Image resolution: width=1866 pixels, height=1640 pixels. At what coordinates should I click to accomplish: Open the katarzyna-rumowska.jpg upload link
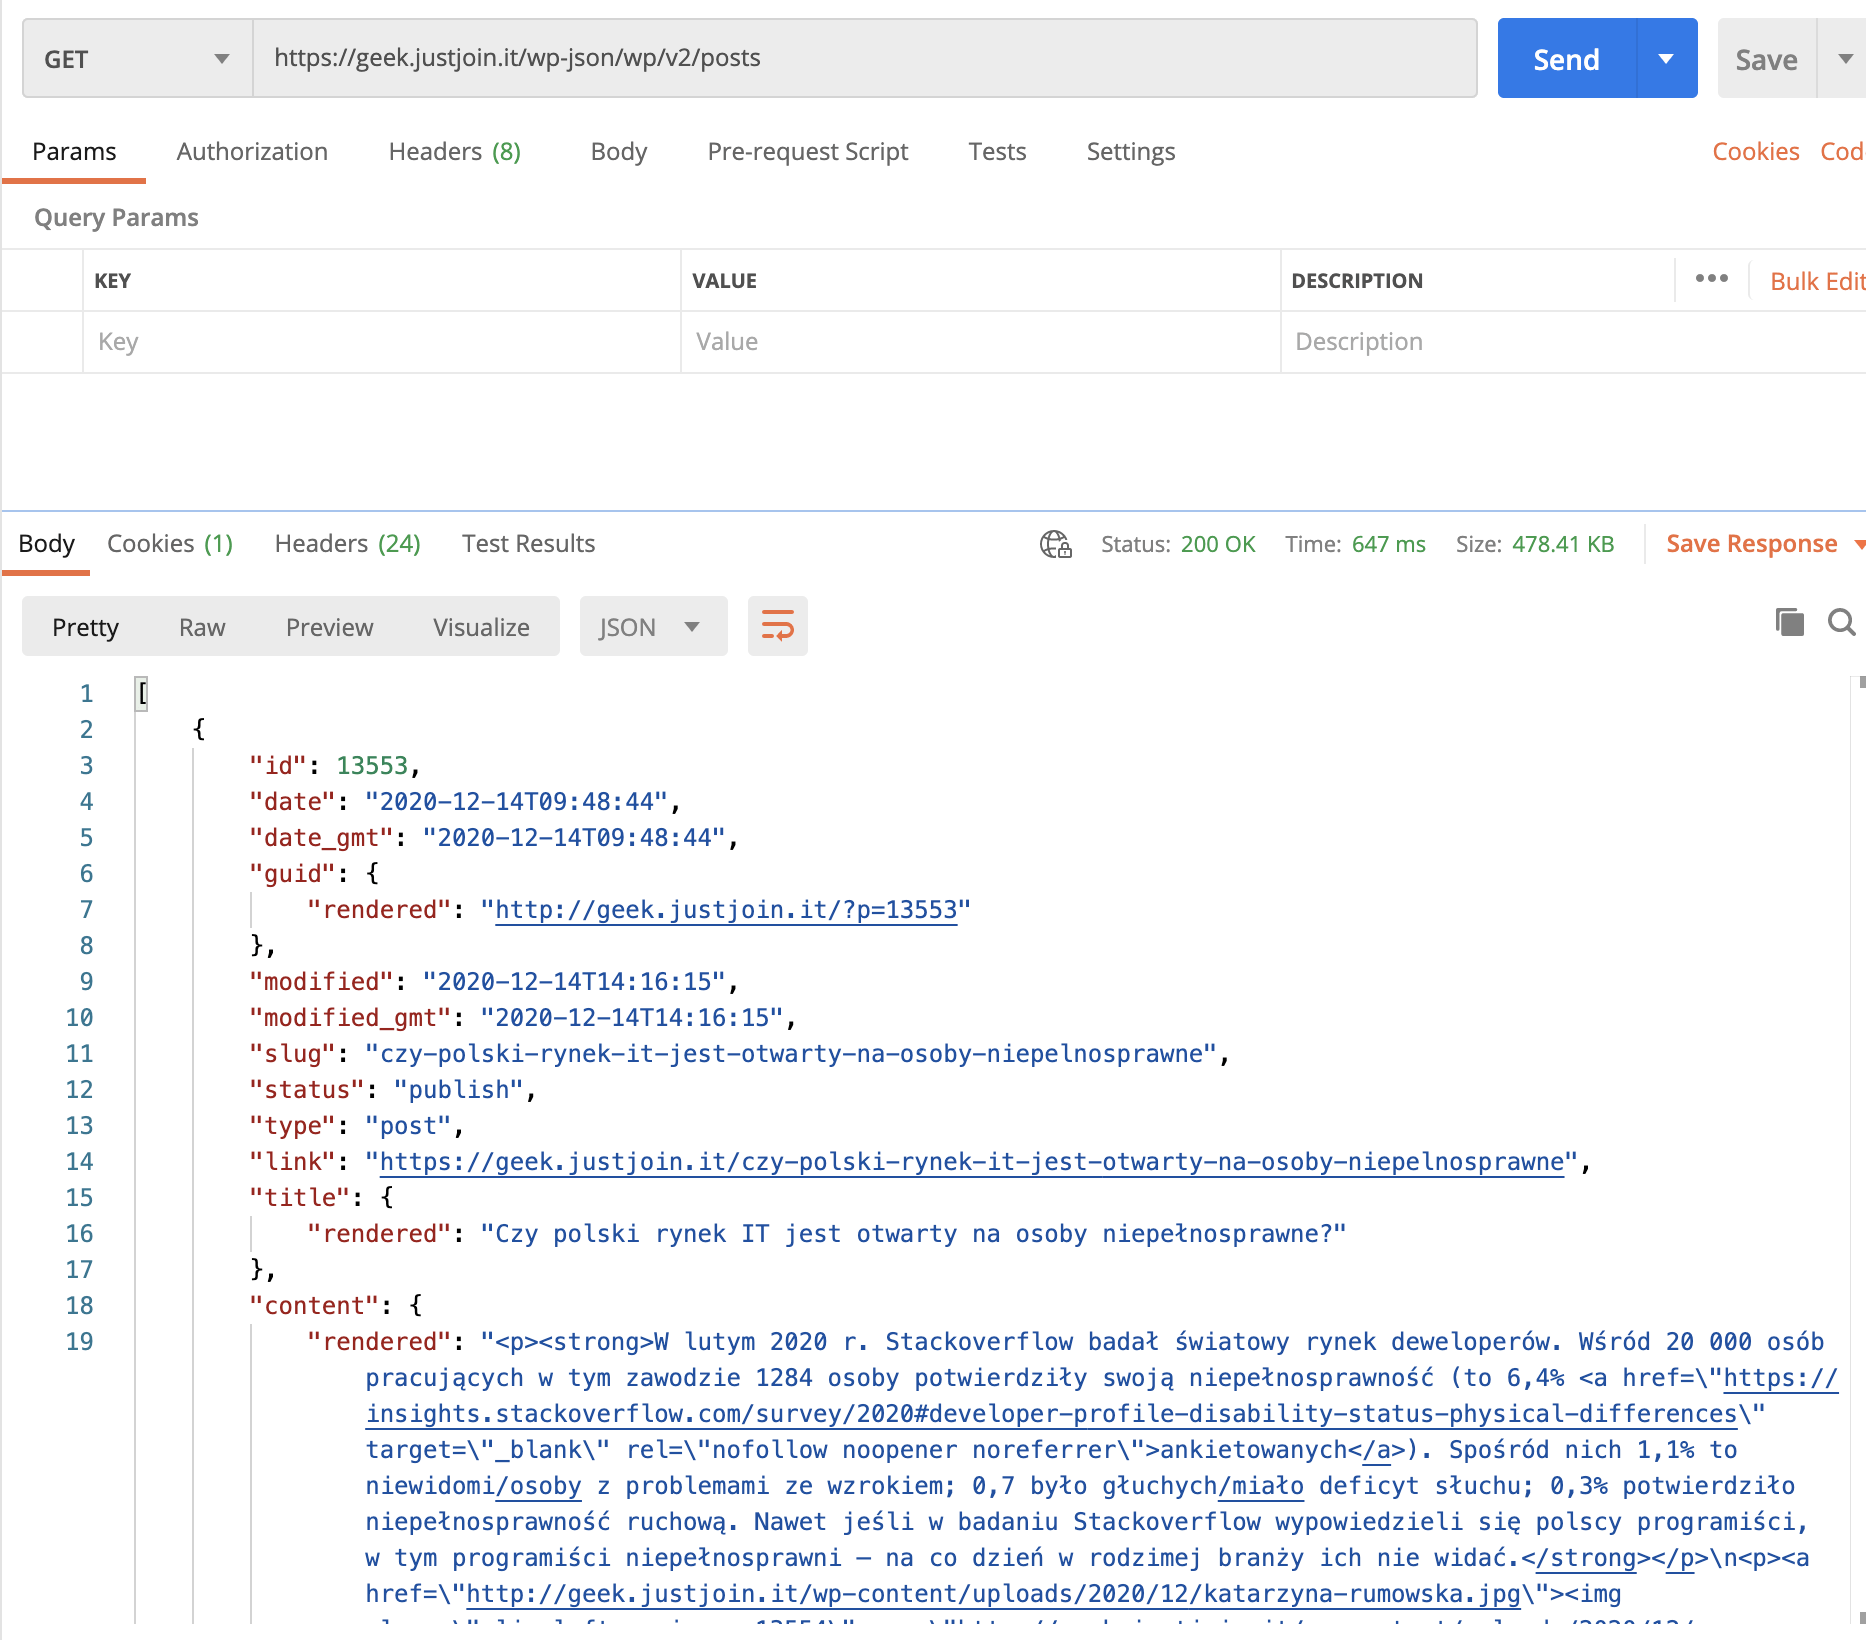pyautogui.click(x=993, y=1594)
